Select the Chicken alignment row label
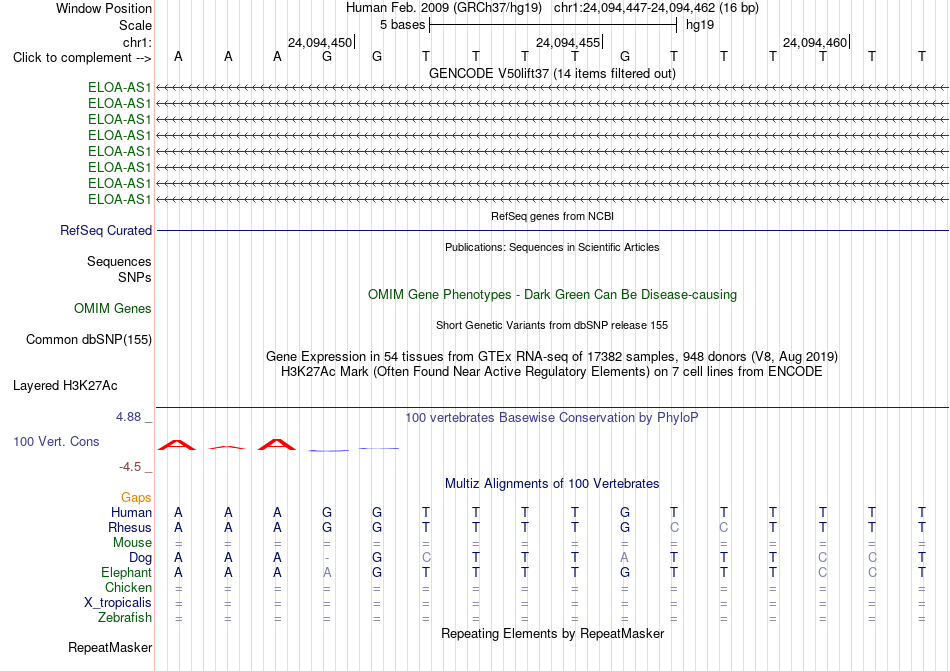The image size is (950, 671). (x=128, y=587)
